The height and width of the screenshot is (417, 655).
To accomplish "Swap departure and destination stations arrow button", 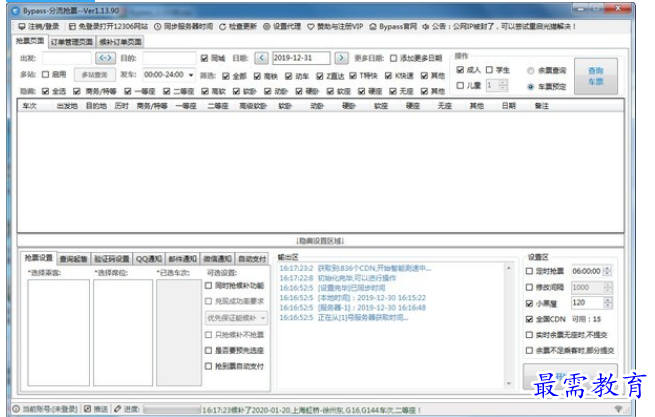I will 105,58.
